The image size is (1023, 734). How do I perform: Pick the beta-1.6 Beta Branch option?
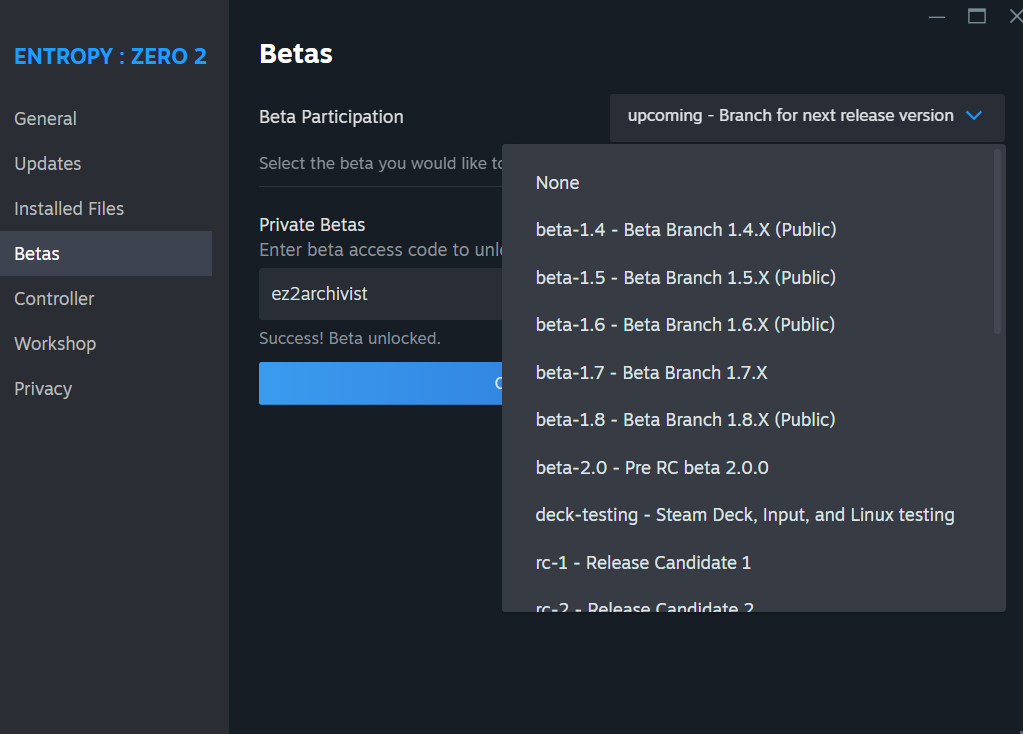tap(685, 325)
